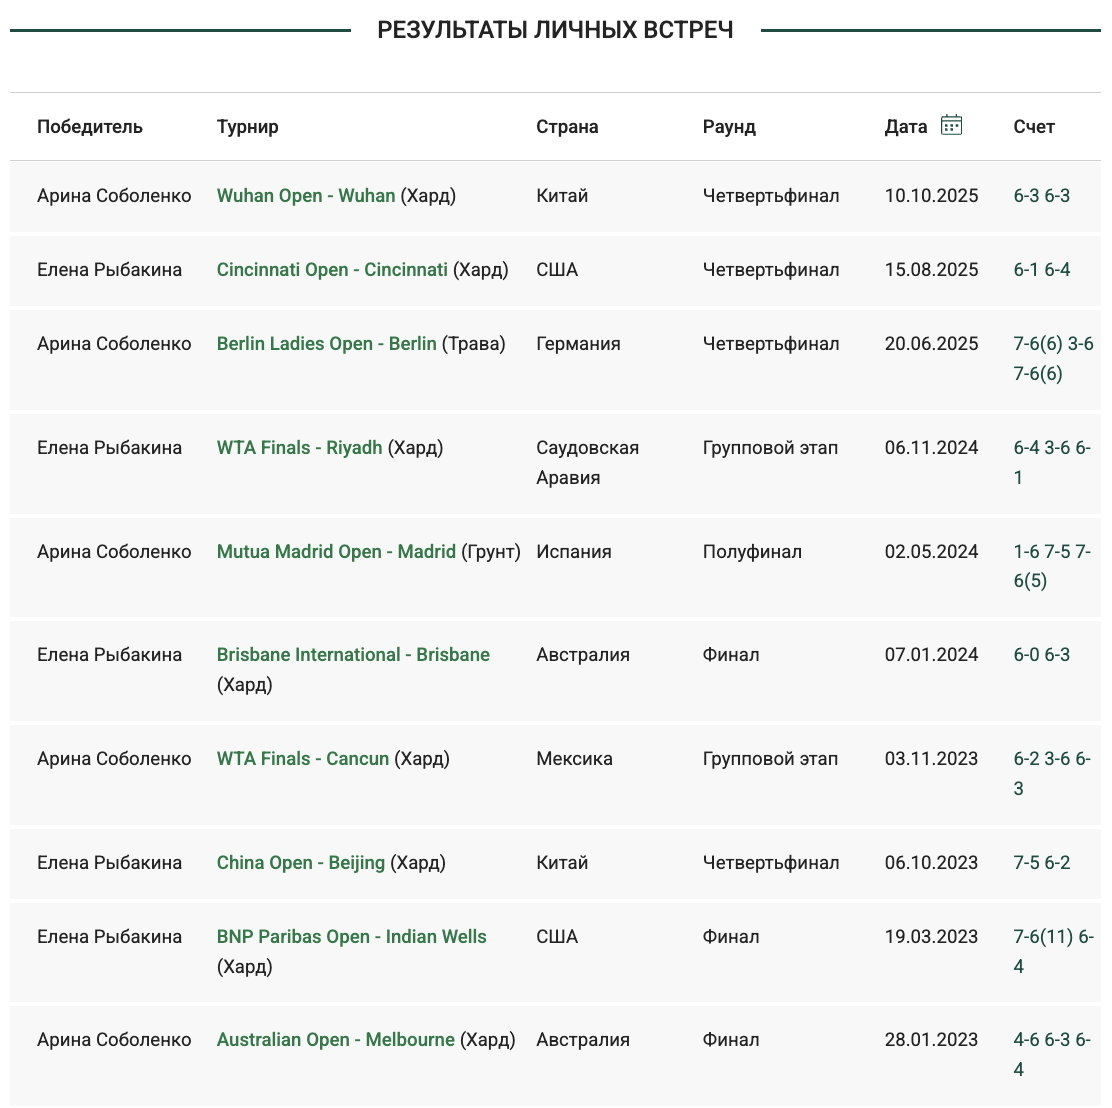Select BNP Paribas Open - Indian Wells link
The image size is (1112, 1108).
(x=352, y=937)
